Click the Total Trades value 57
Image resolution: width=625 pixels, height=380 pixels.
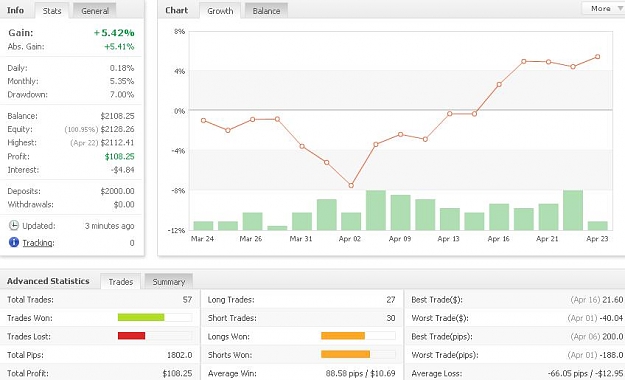tap(187, 299)
